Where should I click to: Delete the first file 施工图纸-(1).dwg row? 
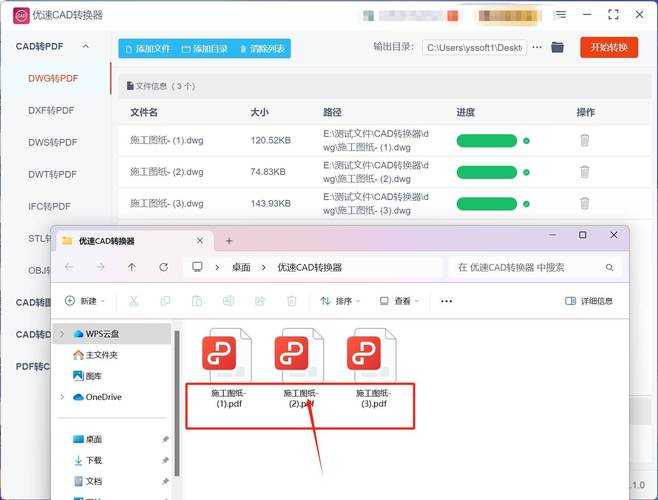point(585,141)
